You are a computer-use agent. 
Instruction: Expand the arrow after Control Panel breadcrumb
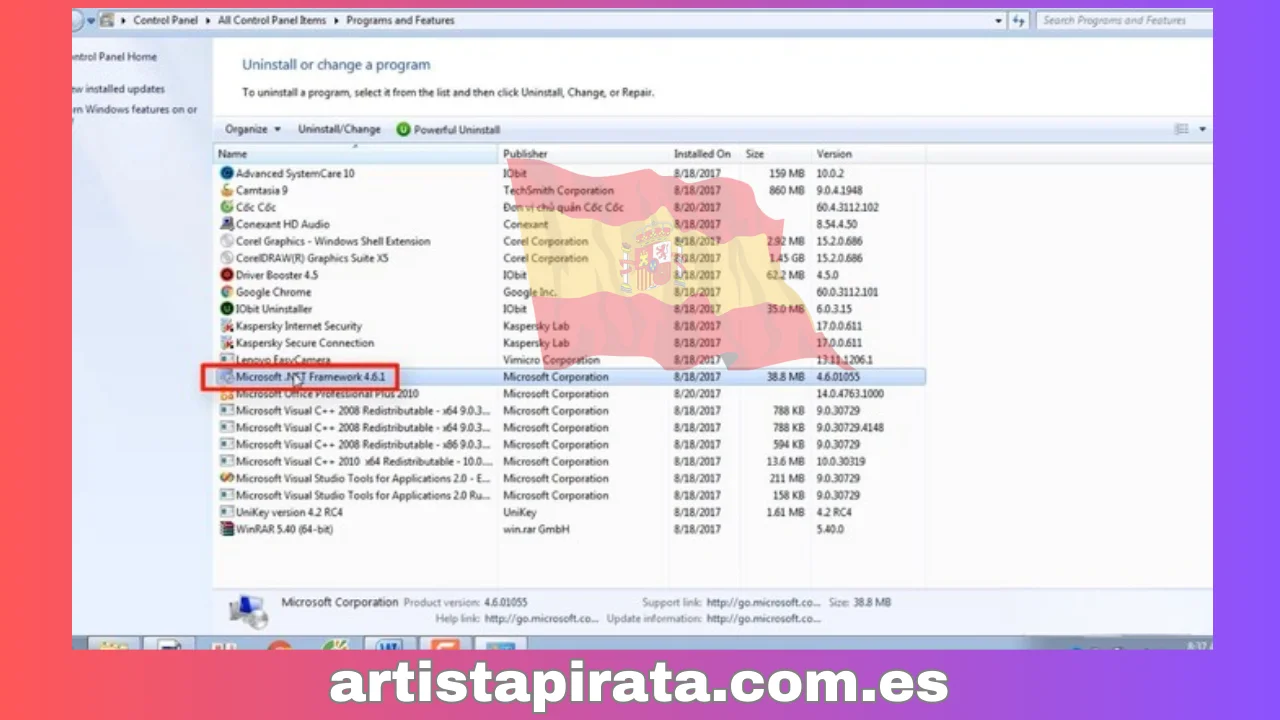coord(209,20)
